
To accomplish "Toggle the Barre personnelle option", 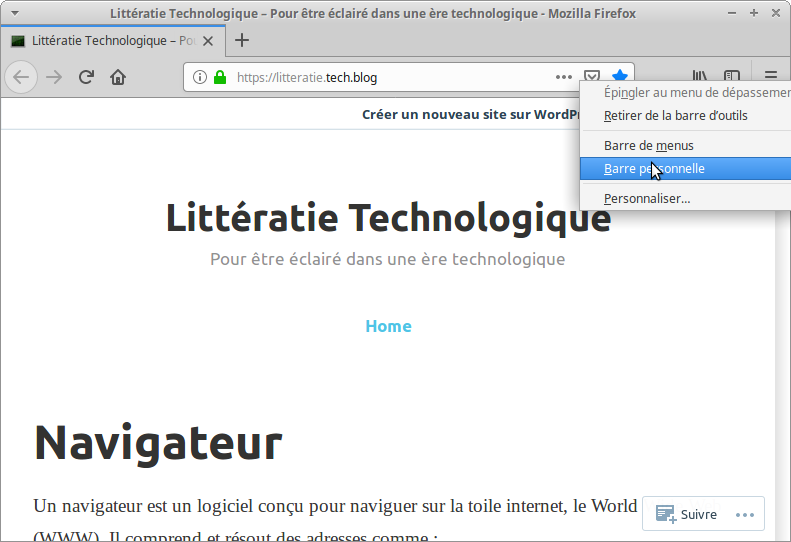I will [654, 169].
